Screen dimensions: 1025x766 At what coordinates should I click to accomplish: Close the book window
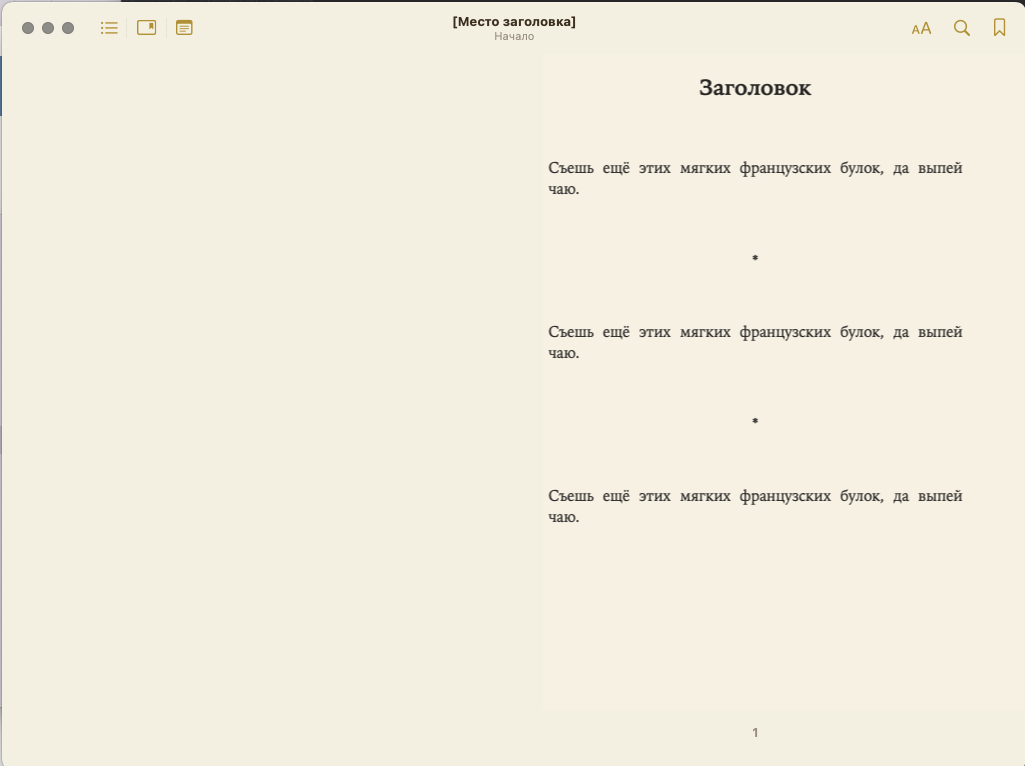tap(28, 28)
